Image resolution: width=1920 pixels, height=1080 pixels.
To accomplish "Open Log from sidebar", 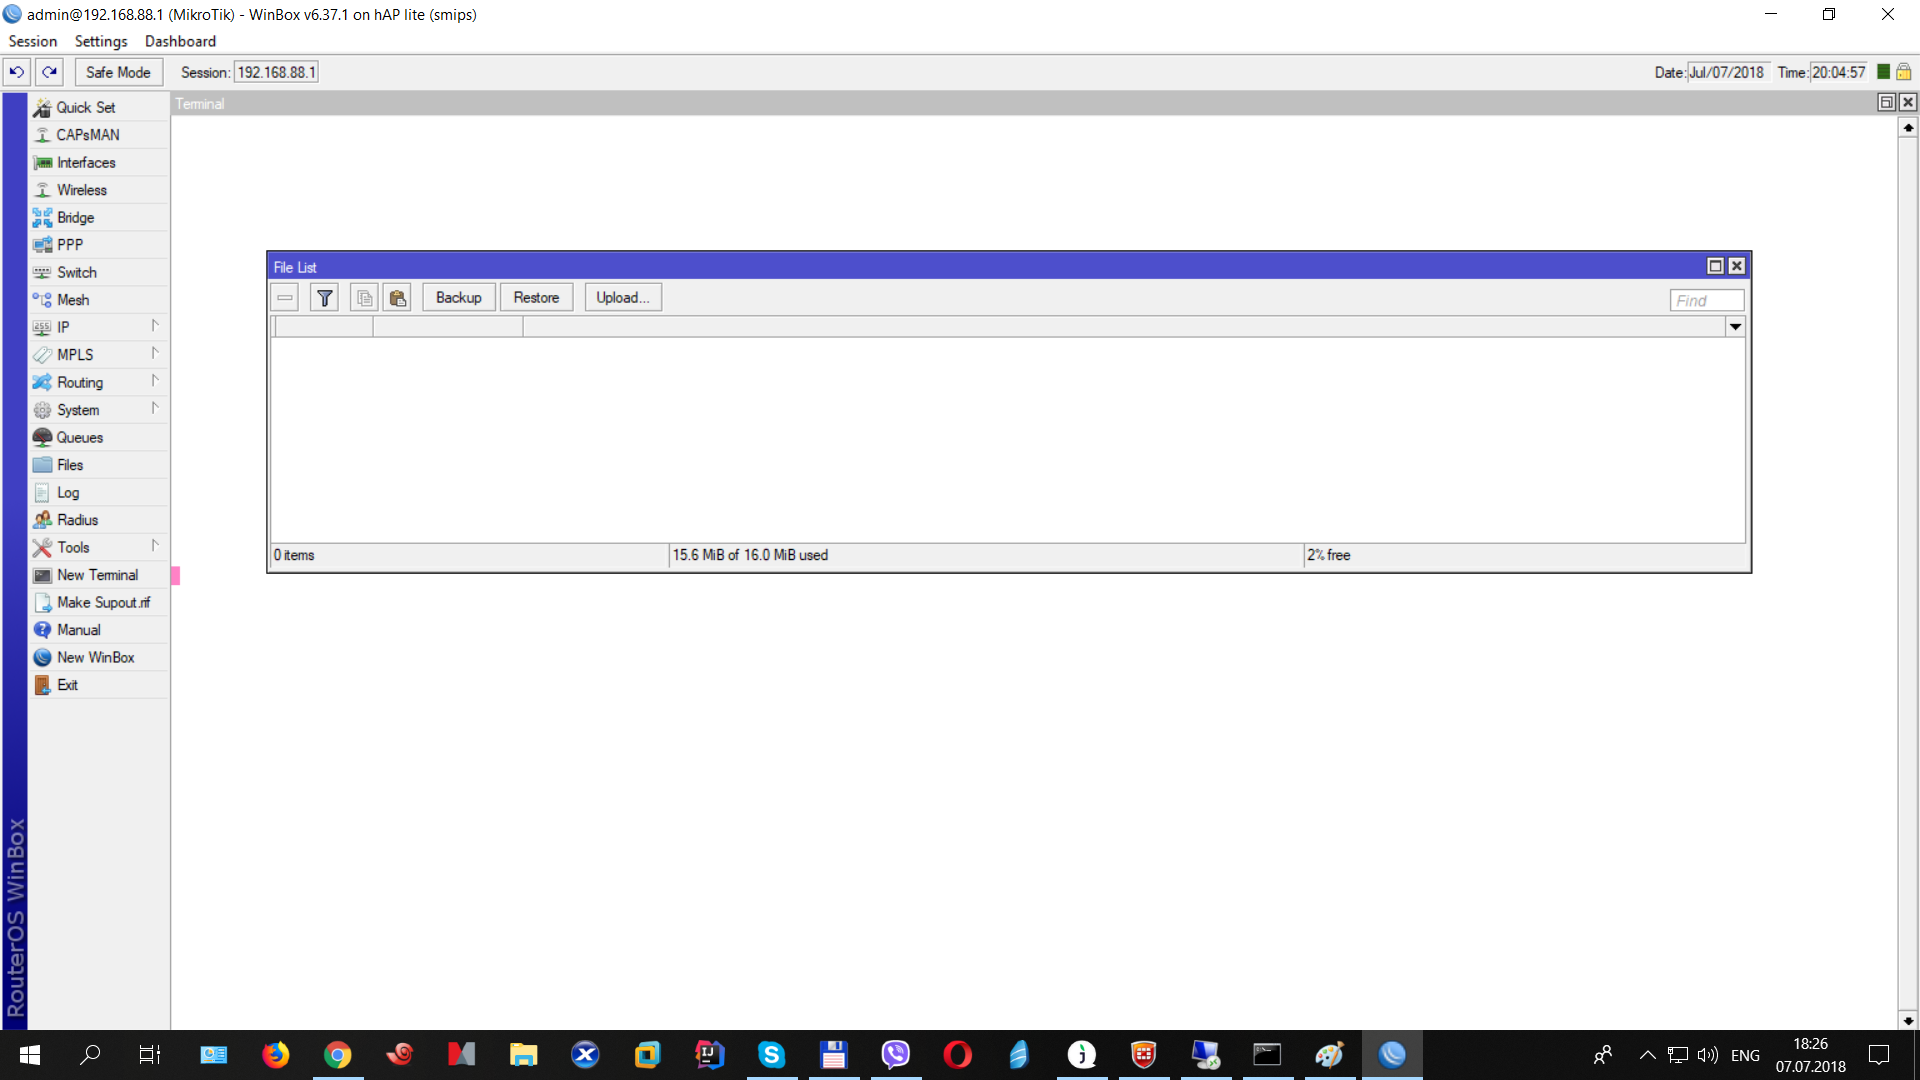I will (99, 492).
